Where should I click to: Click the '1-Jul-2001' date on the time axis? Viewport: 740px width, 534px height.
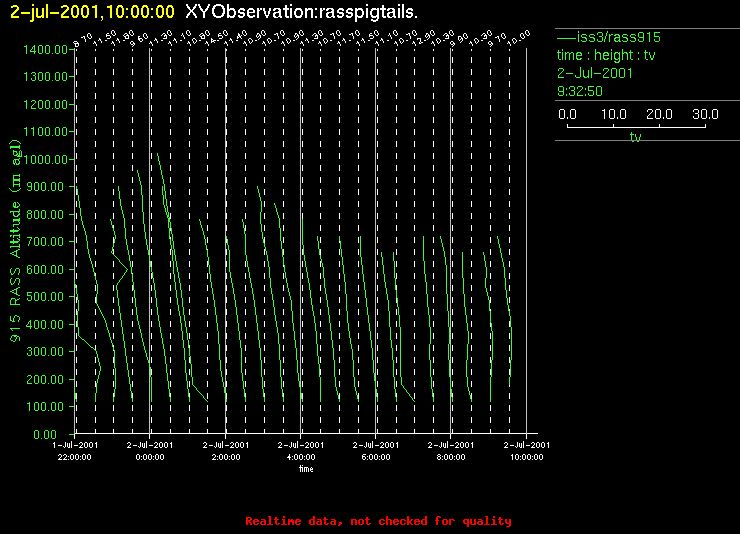click(x=75, y=445)
